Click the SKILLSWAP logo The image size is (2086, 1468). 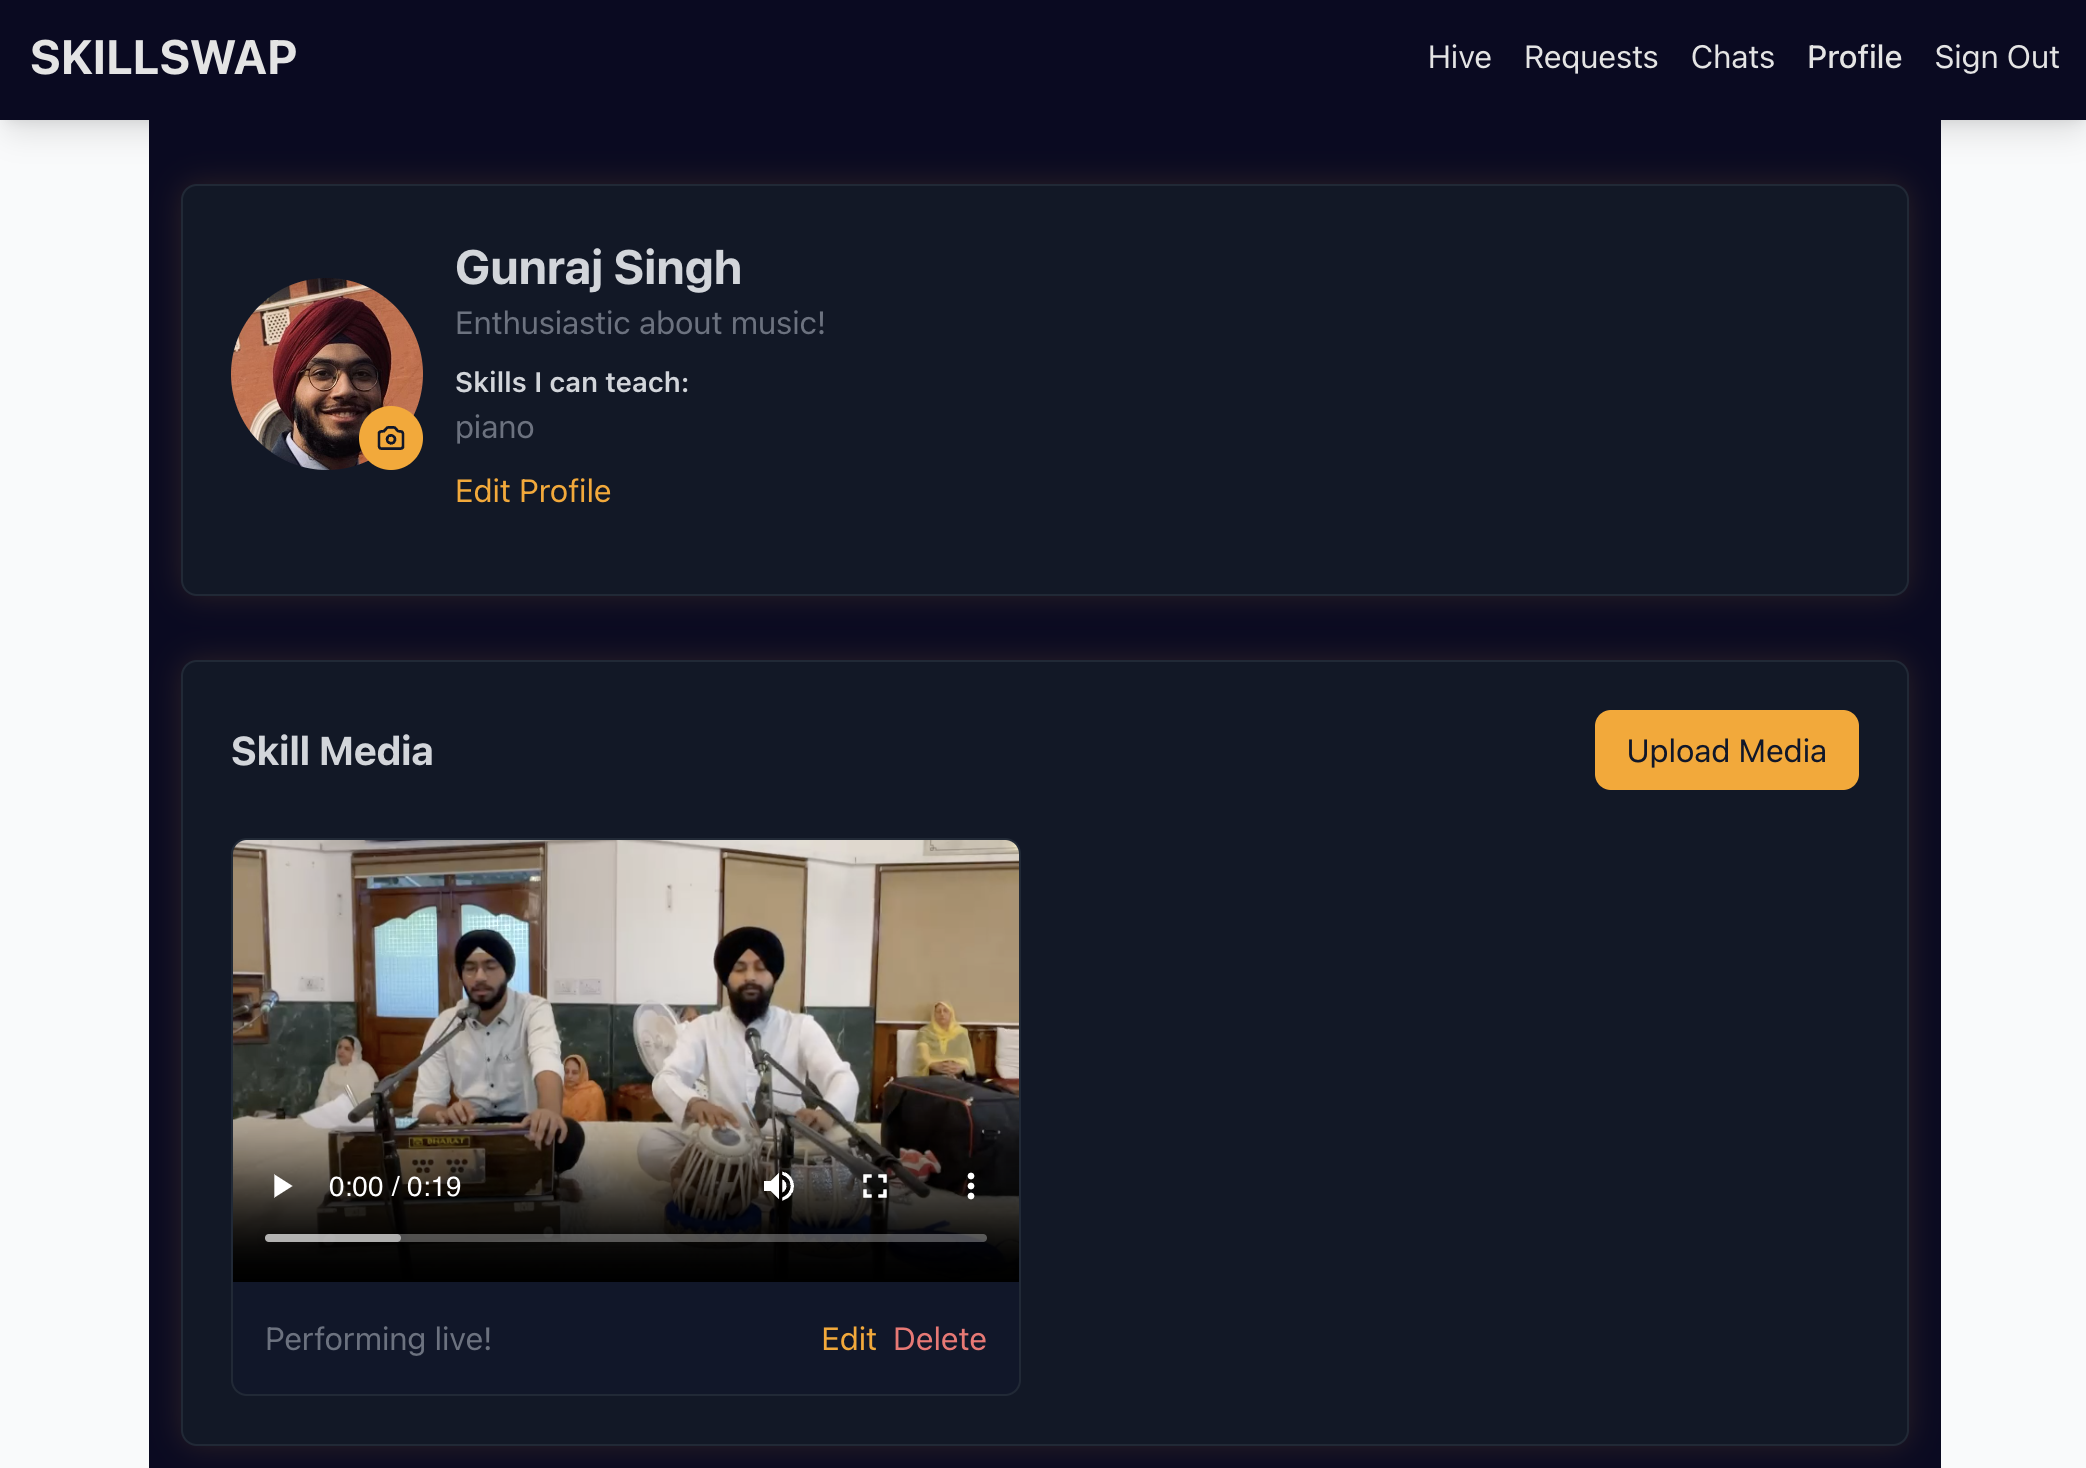pyautogui.click(x=163, y=58)
